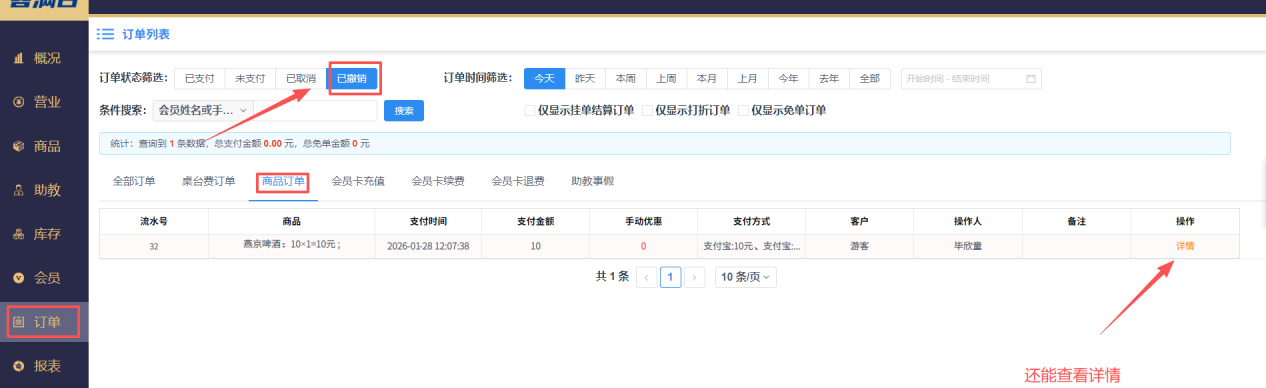Screen dimensions: 1266x388
Task: Filter orders by 已取消 status
Action: 301,78
